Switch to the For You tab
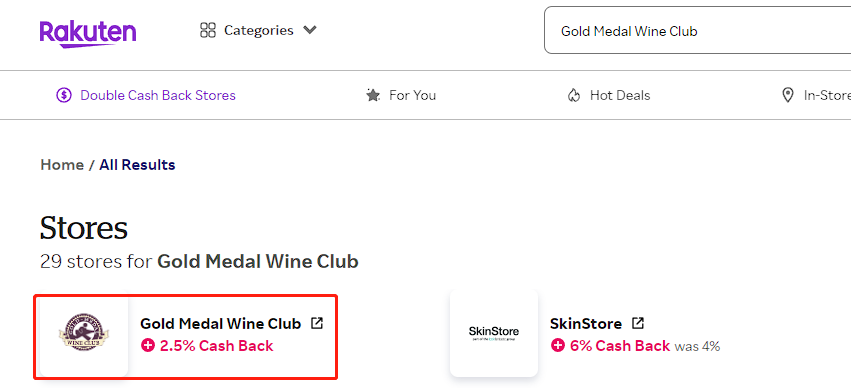This screenshot has width=851, height=388. tap(401, 96)
